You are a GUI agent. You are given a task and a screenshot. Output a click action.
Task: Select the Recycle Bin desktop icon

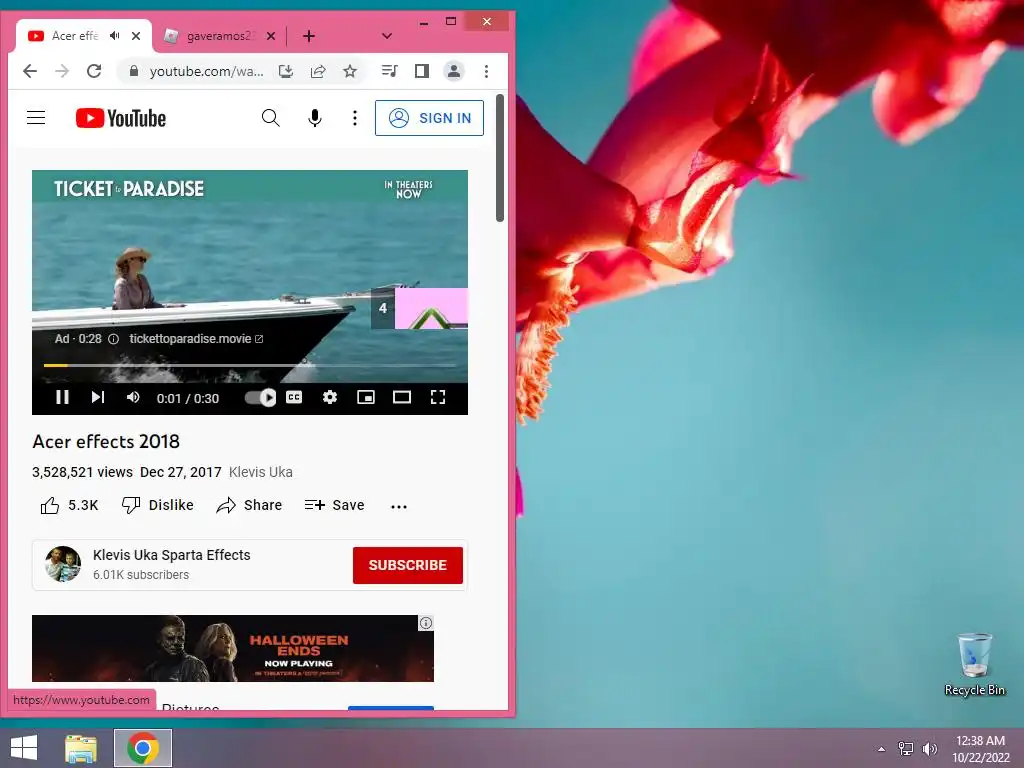974,664
